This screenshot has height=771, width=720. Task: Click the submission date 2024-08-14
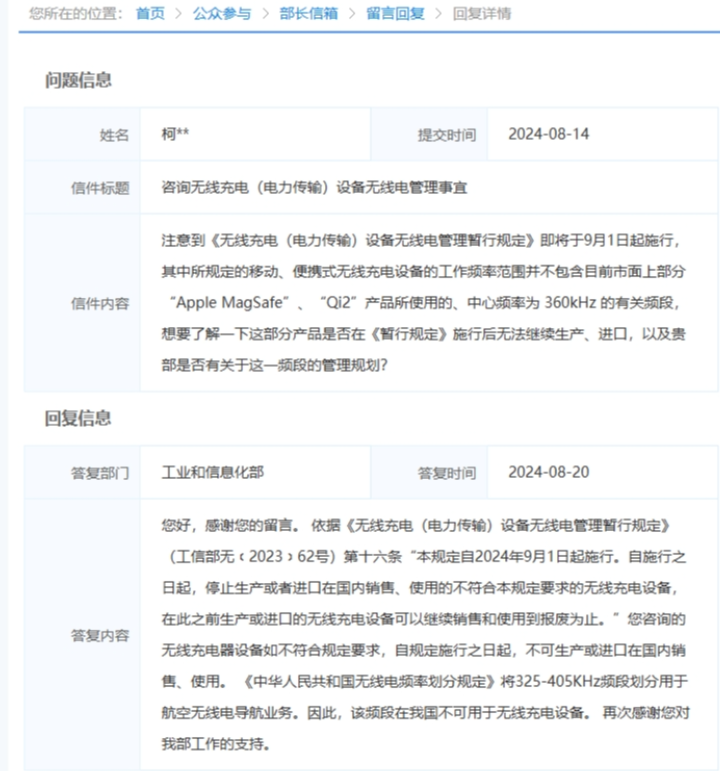coord(548,135)
